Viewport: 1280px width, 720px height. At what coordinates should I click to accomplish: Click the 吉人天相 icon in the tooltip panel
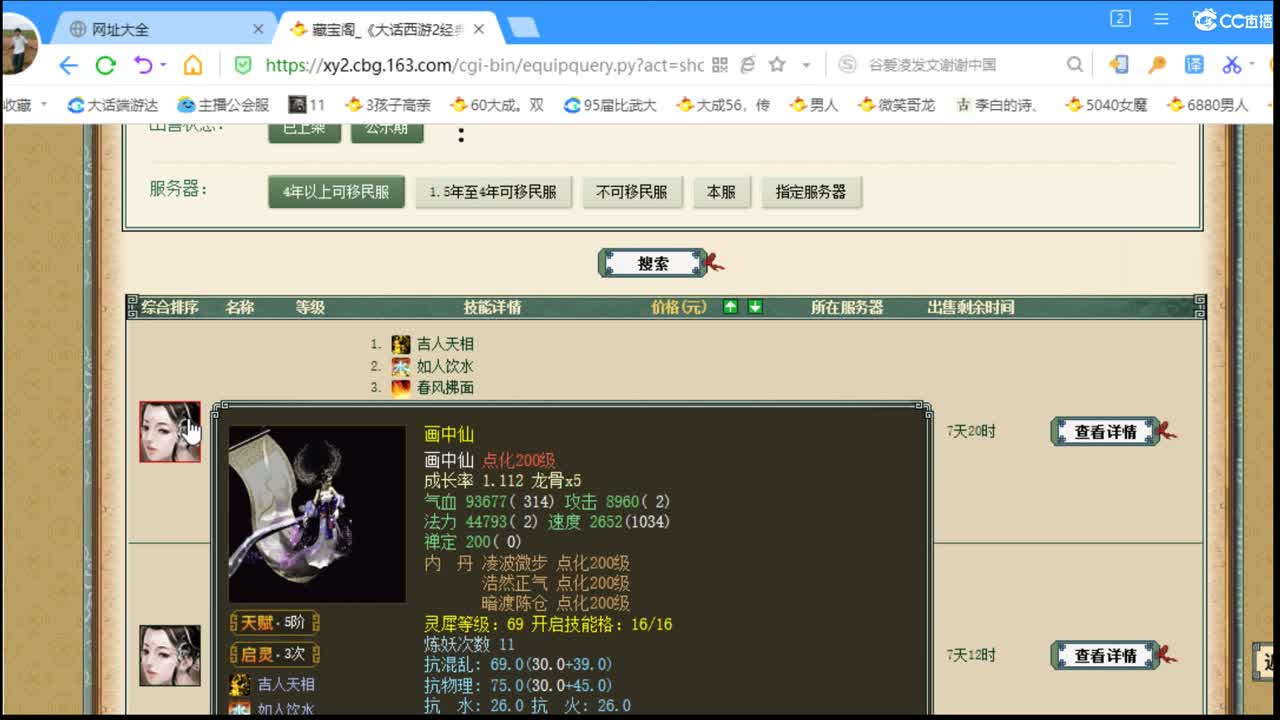(240, 685)
